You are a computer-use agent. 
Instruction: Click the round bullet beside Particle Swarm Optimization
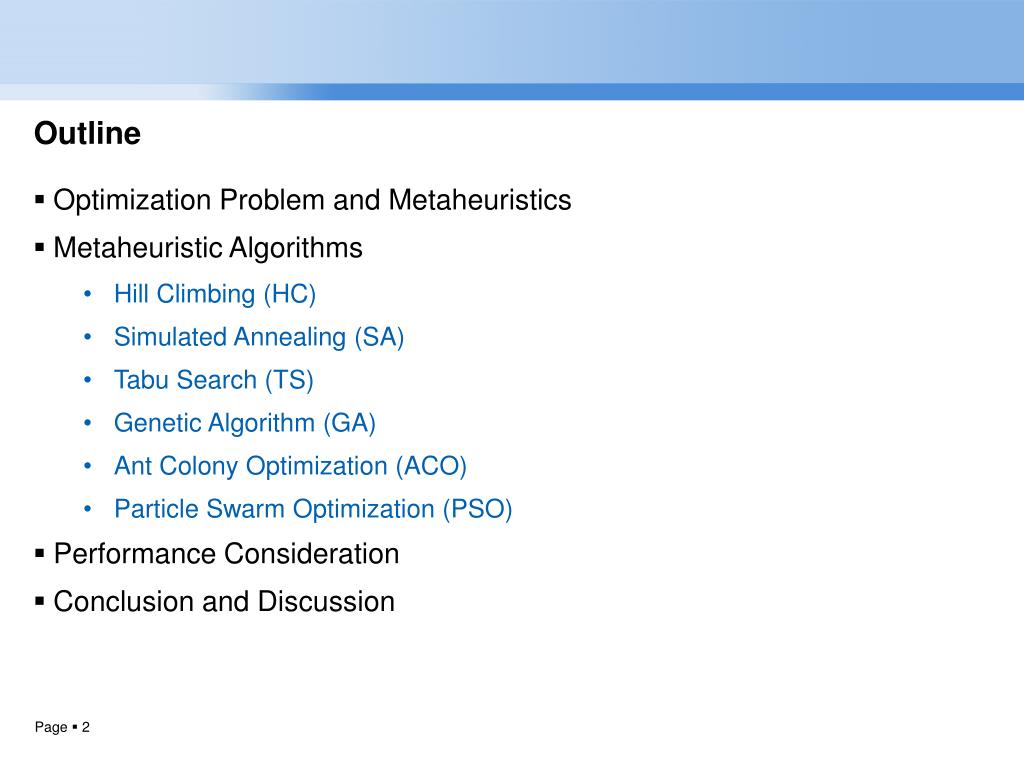point(88,509)
